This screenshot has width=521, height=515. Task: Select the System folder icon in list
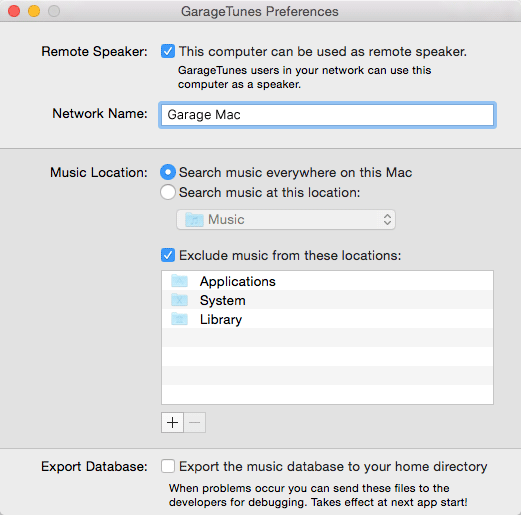click(x=179, y=300)
